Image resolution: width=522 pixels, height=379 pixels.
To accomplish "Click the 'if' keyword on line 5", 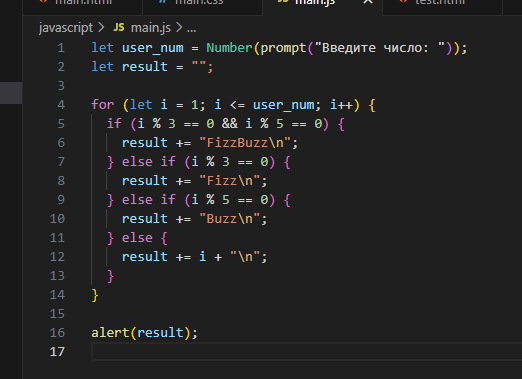I will coord(114,124).
